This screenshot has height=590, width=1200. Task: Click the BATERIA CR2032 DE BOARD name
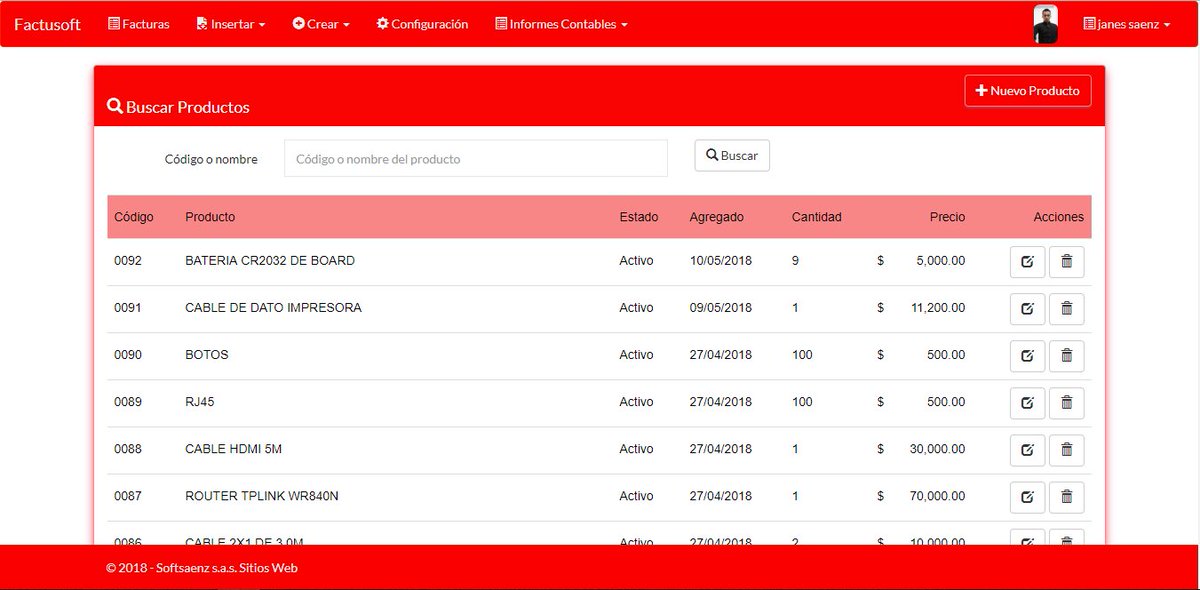pyautogui.click(x=270, y=261)
